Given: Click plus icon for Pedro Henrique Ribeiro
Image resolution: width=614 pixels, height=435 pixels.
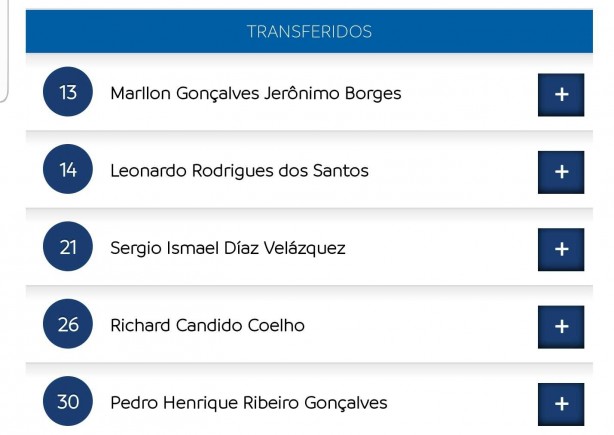Looking at the screenshot, I should point(561,404).
